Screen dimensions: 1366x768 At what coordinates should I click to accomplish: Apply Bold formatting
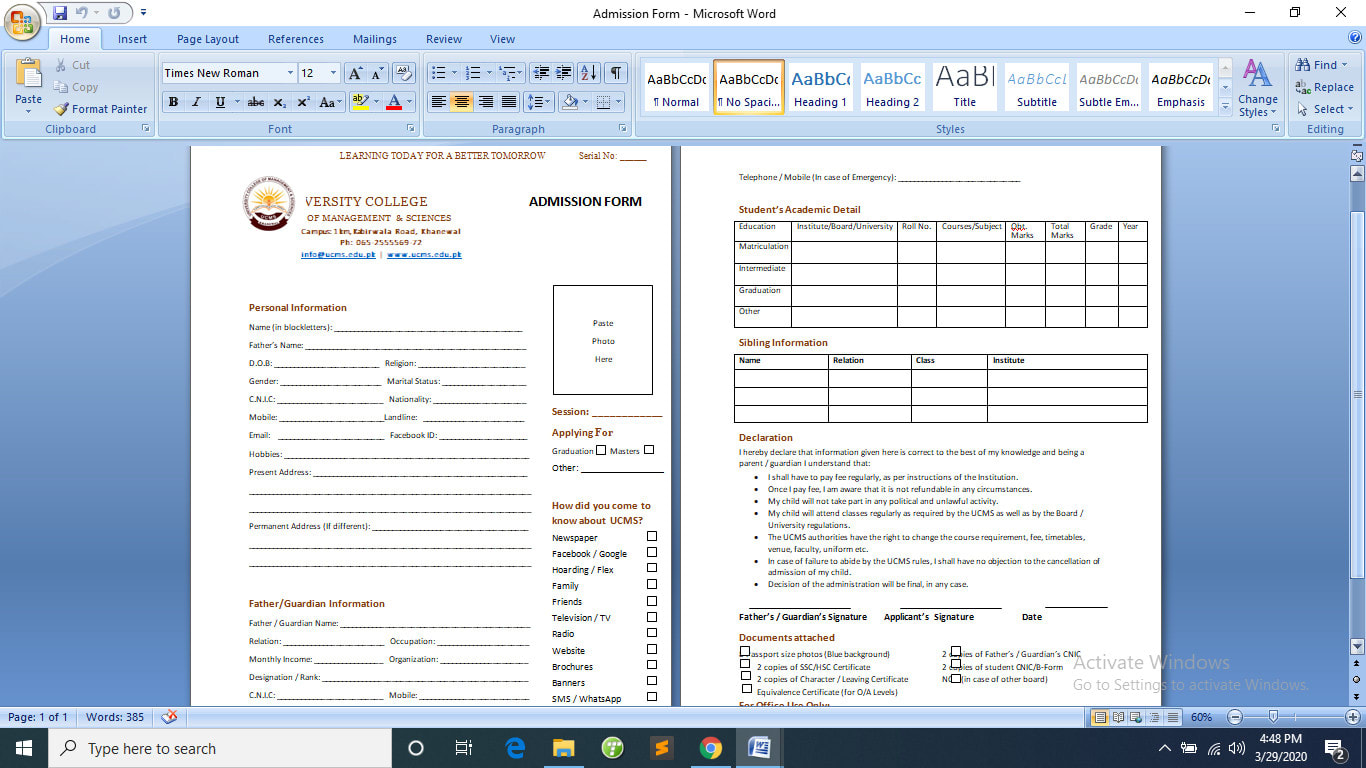pos(173,102)
